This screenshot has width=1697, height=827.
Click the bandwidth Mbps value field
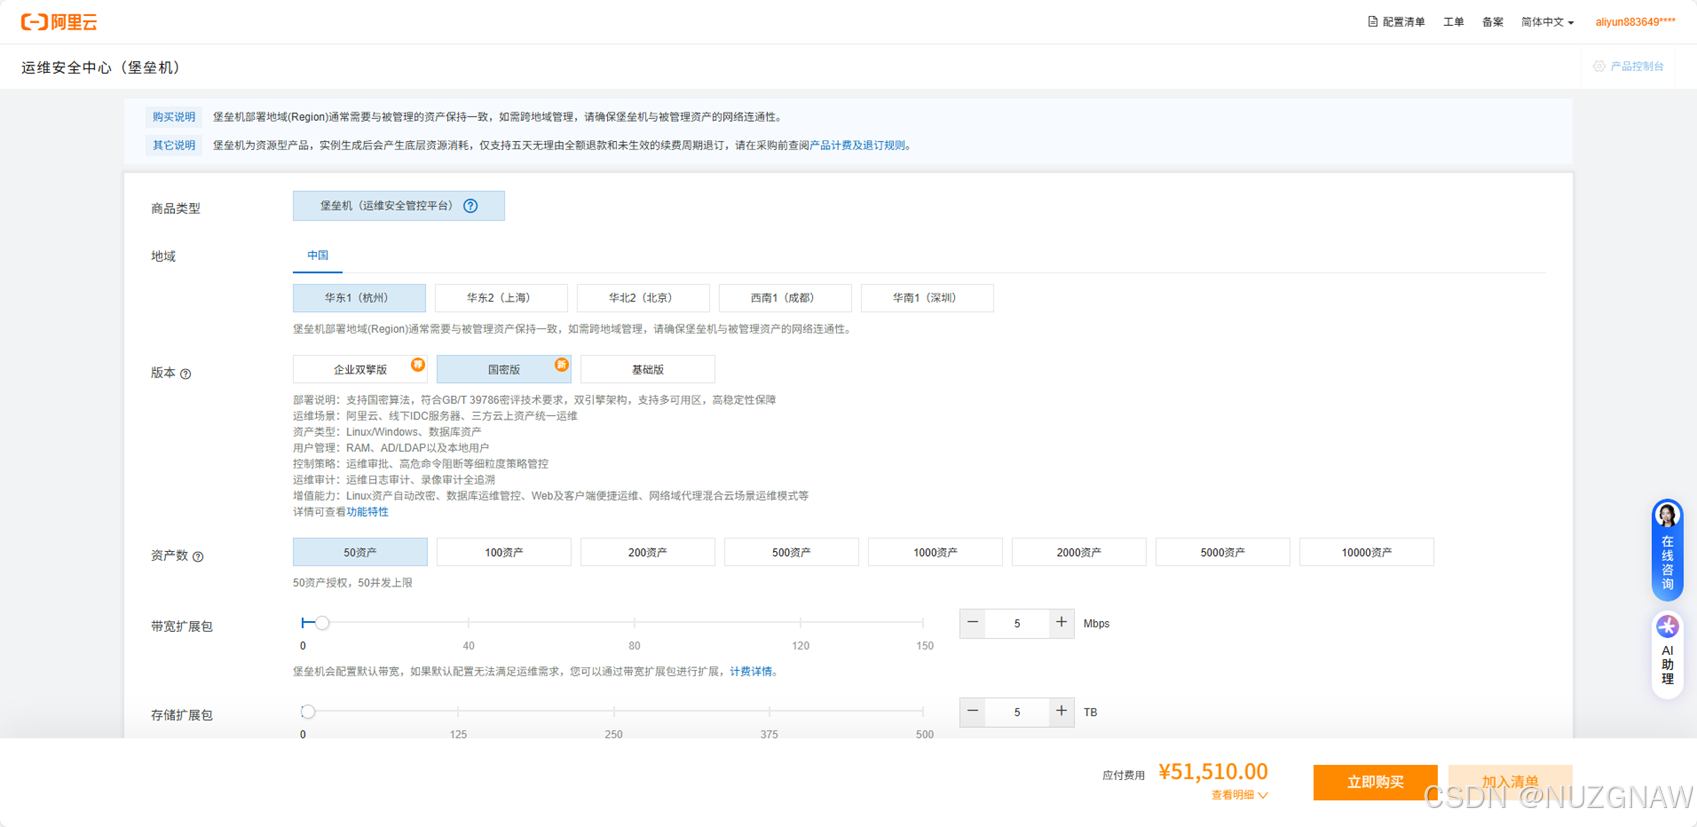point(1017,624)
